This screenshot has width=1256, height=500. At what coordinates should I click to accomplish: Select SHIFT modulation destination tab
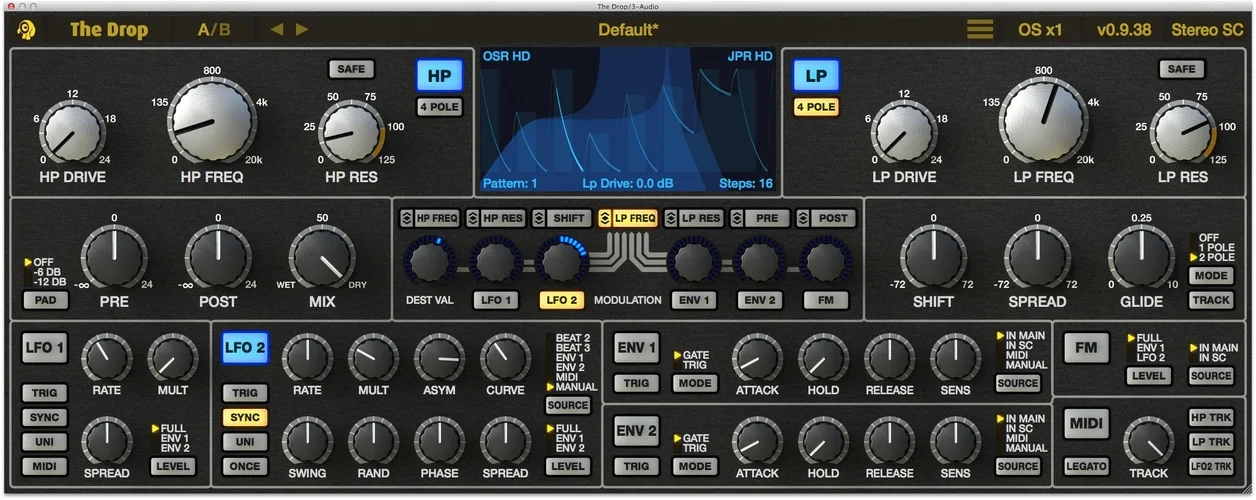(561, 218)
